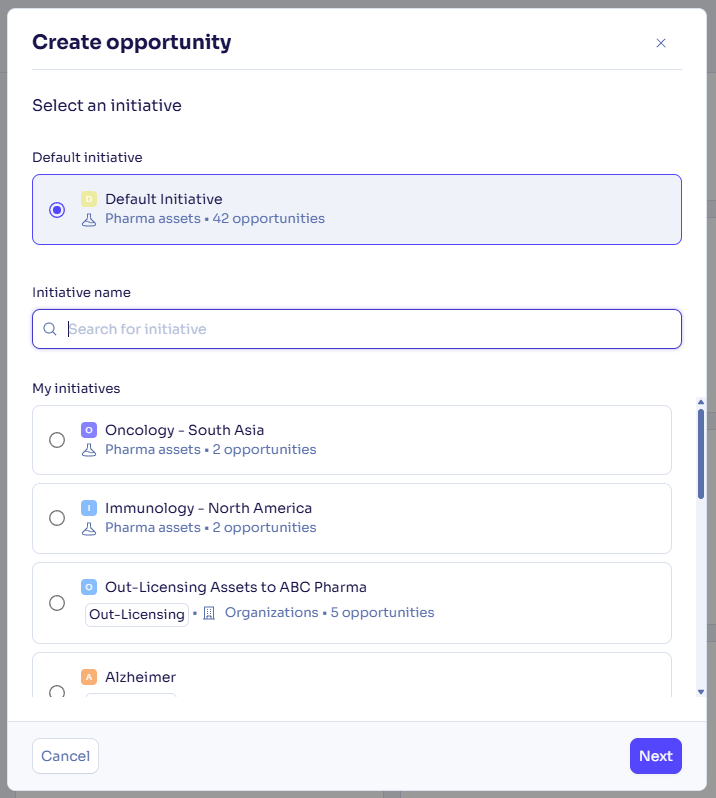
Task: Click the Out-Licensing tag chip
Action: tap(137, 614)
